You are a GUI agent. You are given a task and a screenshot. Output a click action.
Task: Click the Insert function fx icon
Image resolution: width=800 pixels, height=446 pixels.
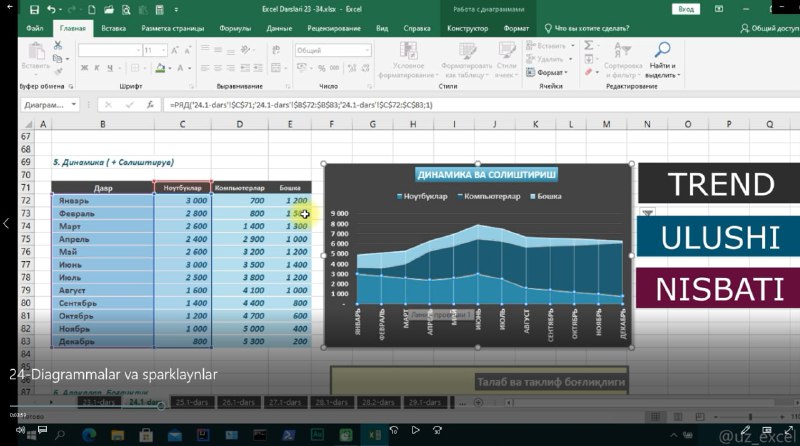[x=150, y=105]
